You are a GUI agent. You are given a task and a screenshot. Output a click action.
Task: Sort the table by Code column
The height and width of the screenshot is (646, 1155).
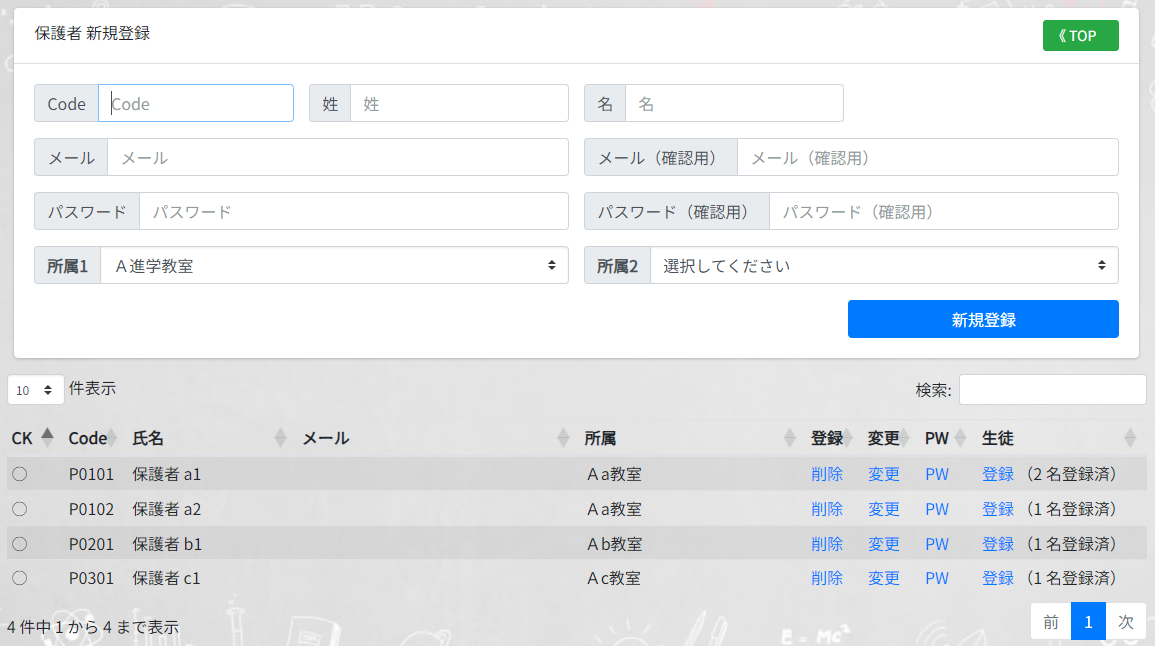pos(87,438)
